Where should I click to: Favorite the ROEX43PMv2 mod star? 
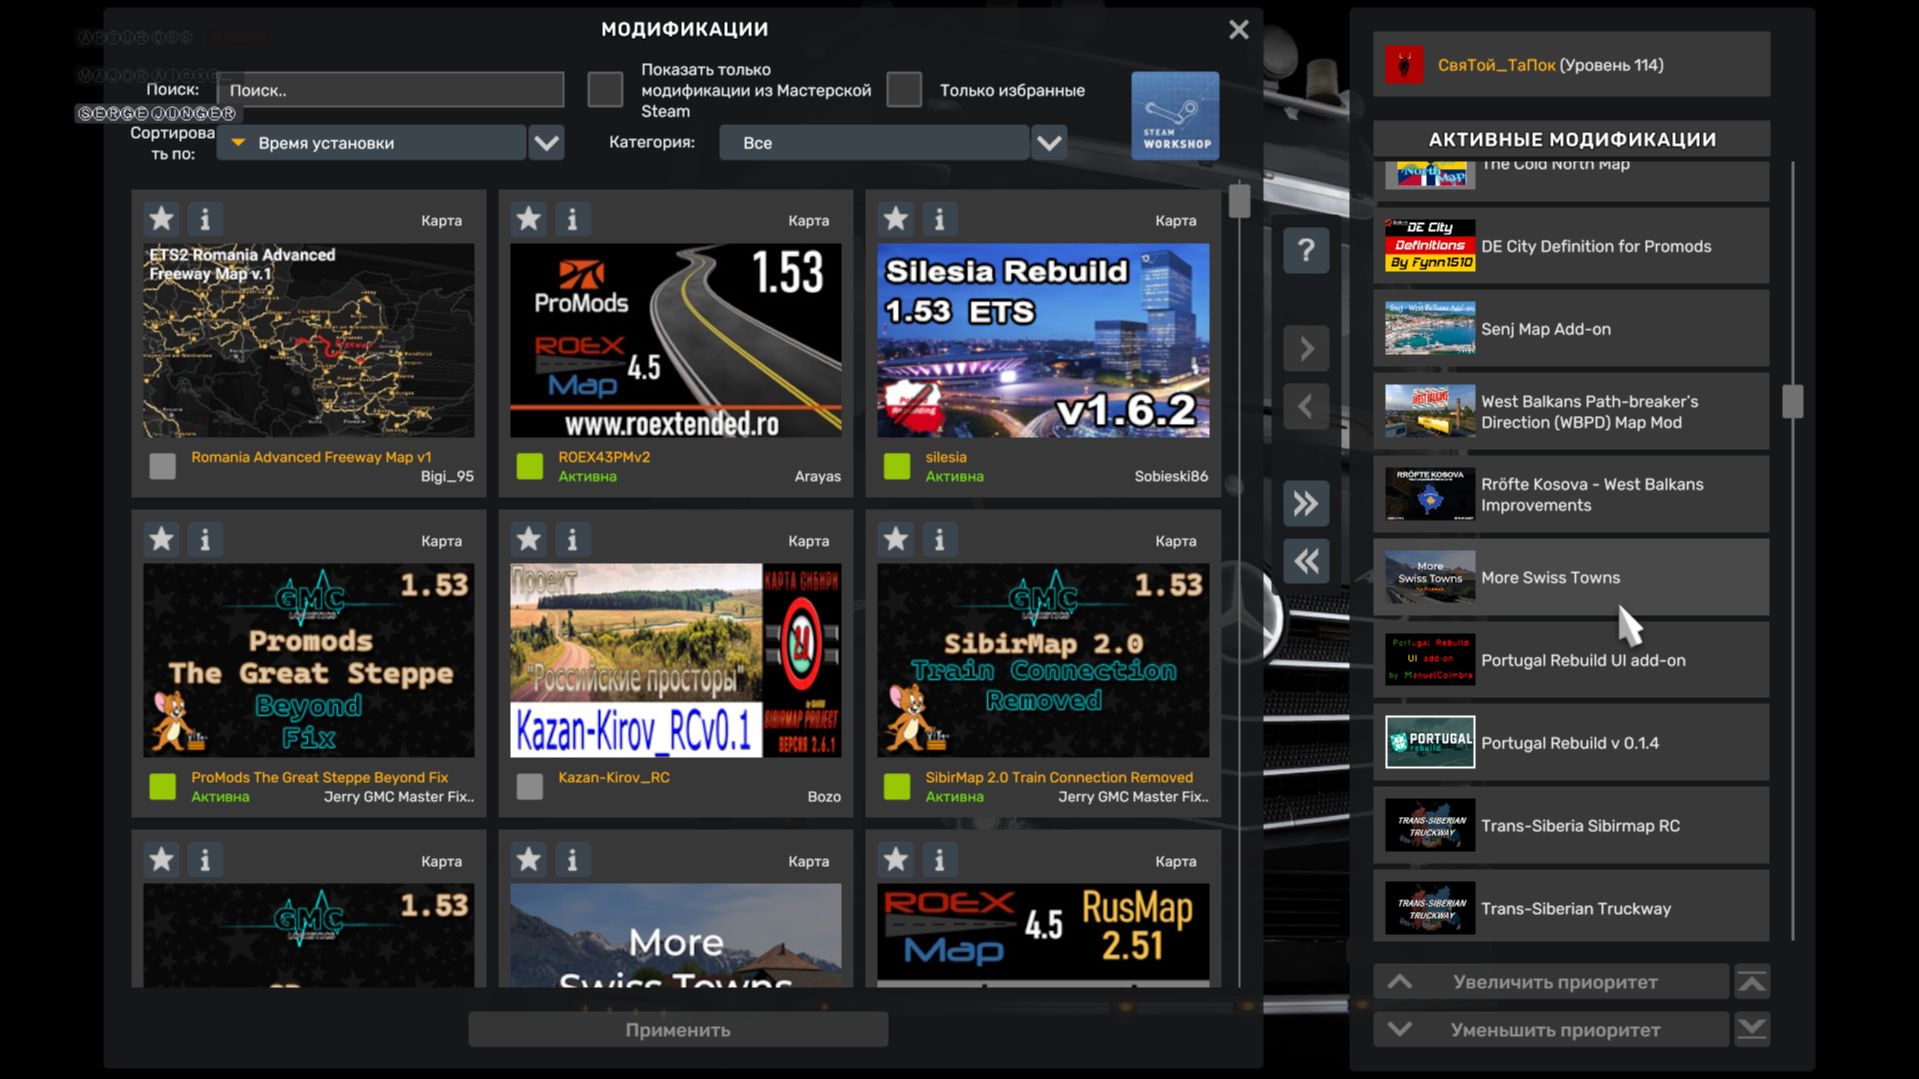click(x=528, y=218)
